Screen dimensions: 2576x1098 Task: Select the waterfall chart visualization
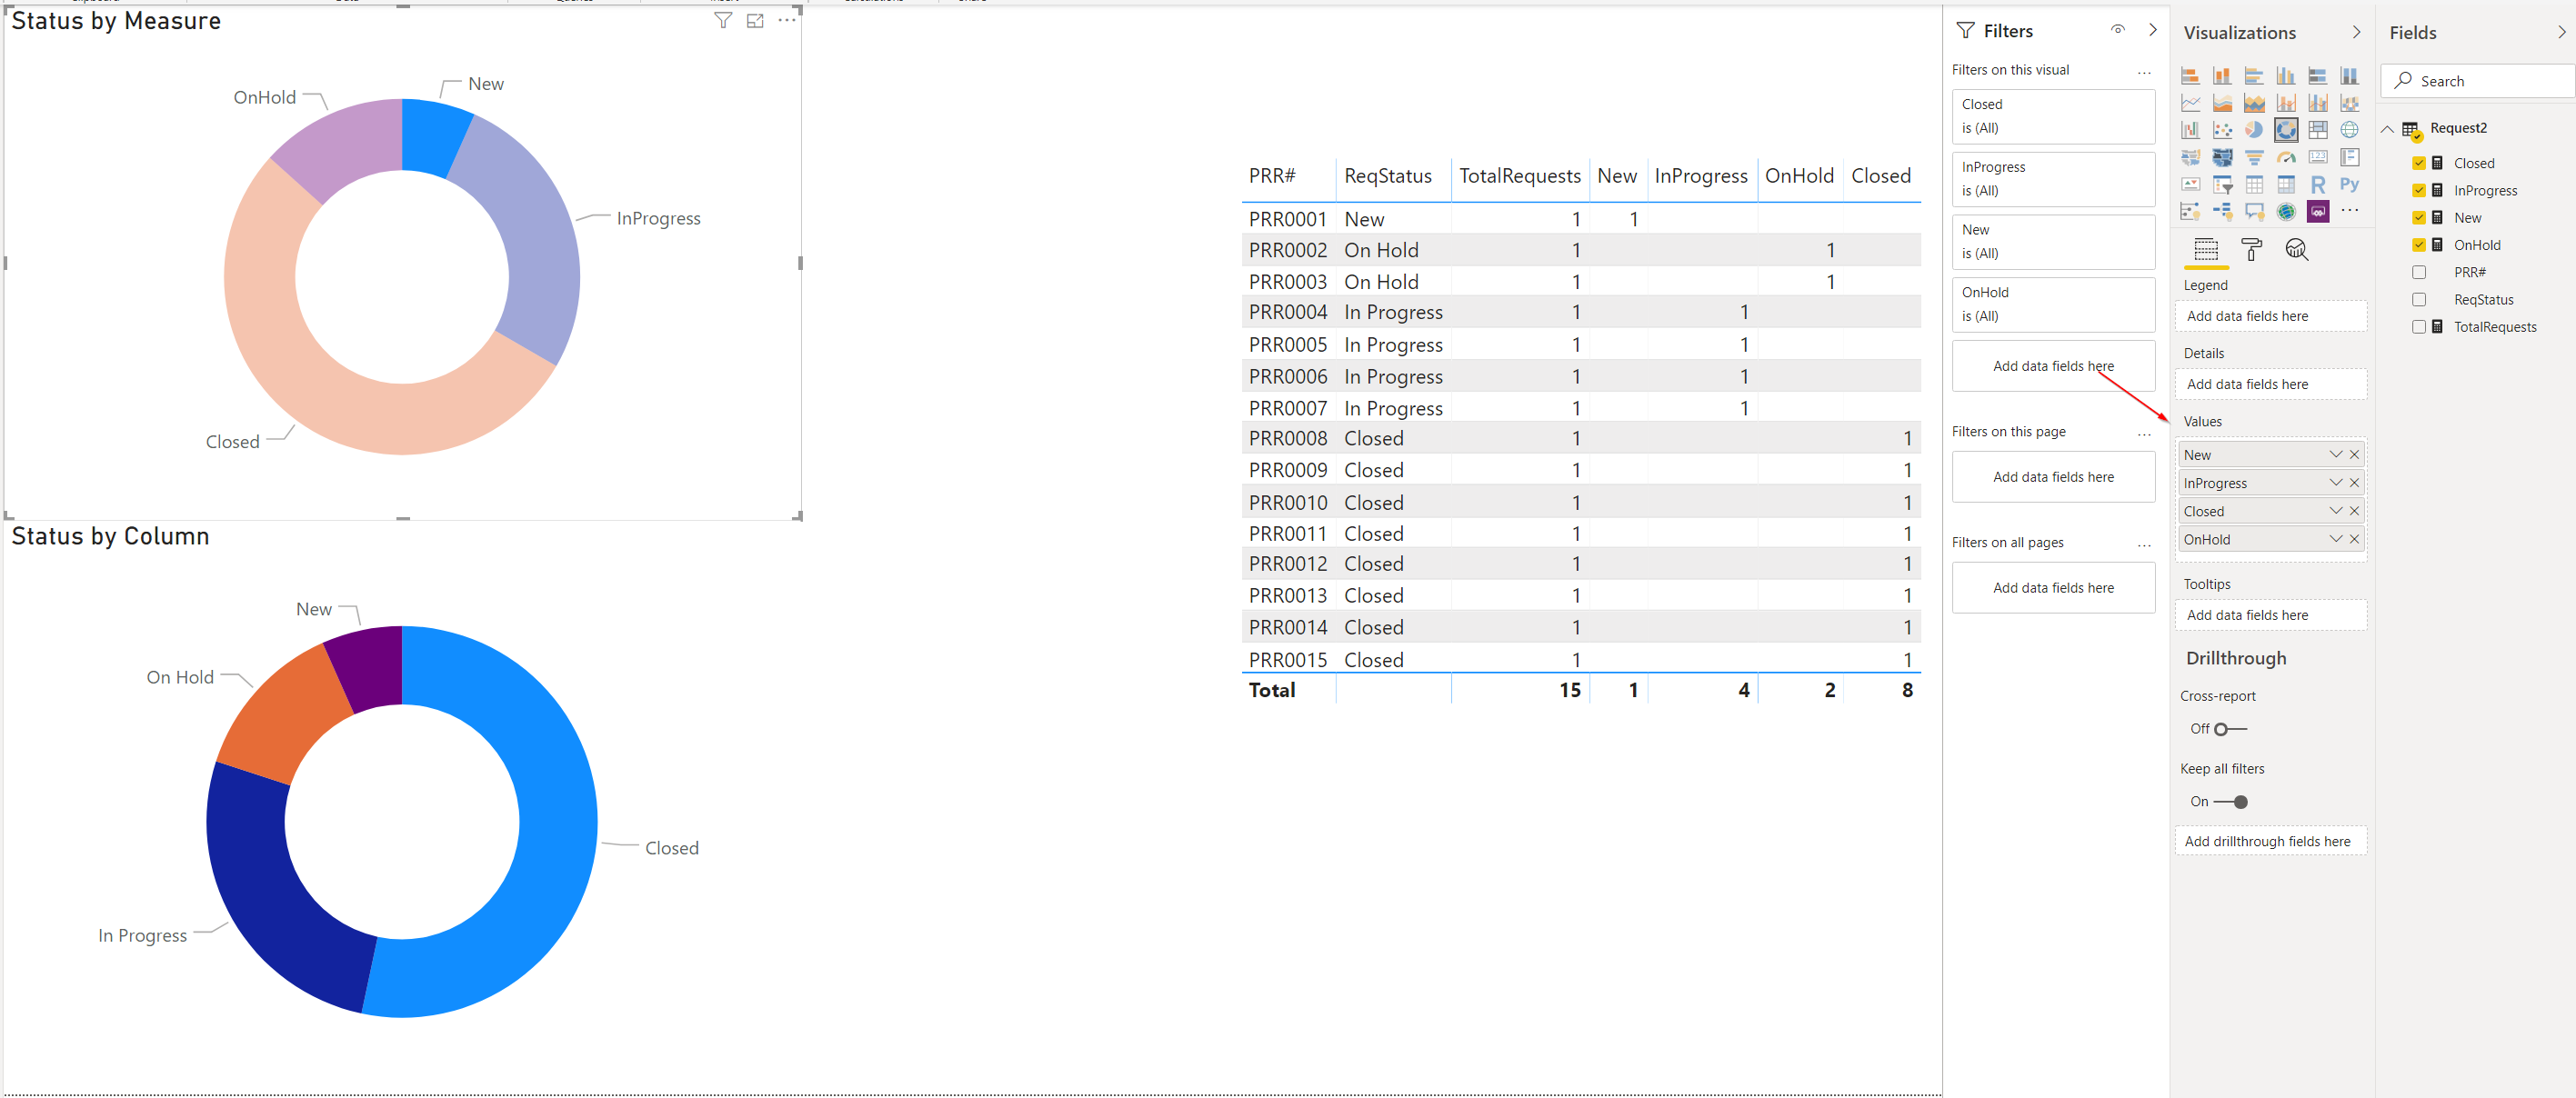pyautogui.click(x=2190, y=129)
